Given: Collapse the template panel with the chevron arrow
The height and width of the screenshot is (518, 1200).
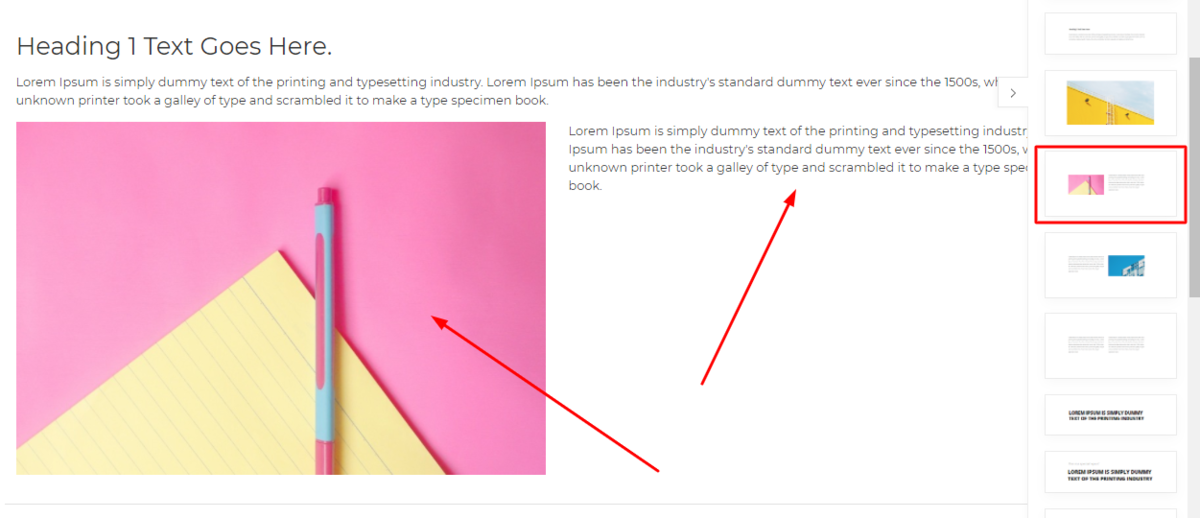Looking at the screenshot, I should (x=1013, y=93).
